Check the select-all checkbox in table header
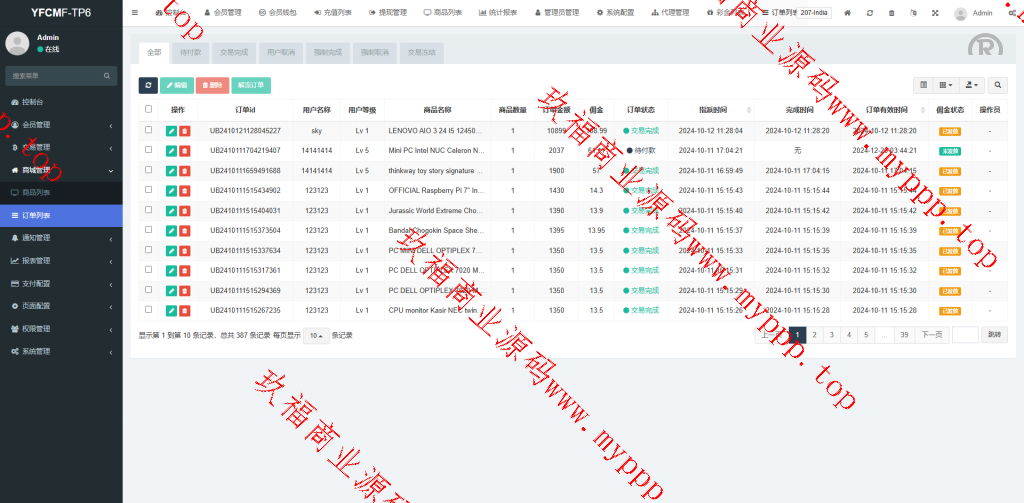 pyautogui.click(x=149, y=110)
